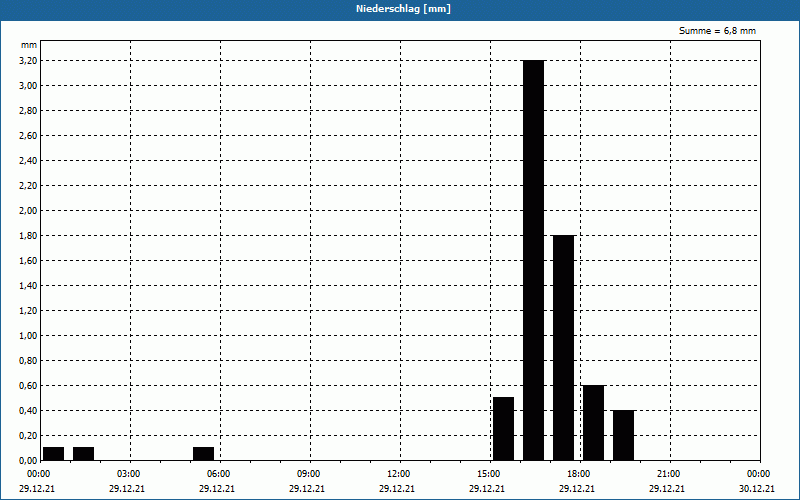Click the 0,50 mm bar after 15:00

click(504, 429)
